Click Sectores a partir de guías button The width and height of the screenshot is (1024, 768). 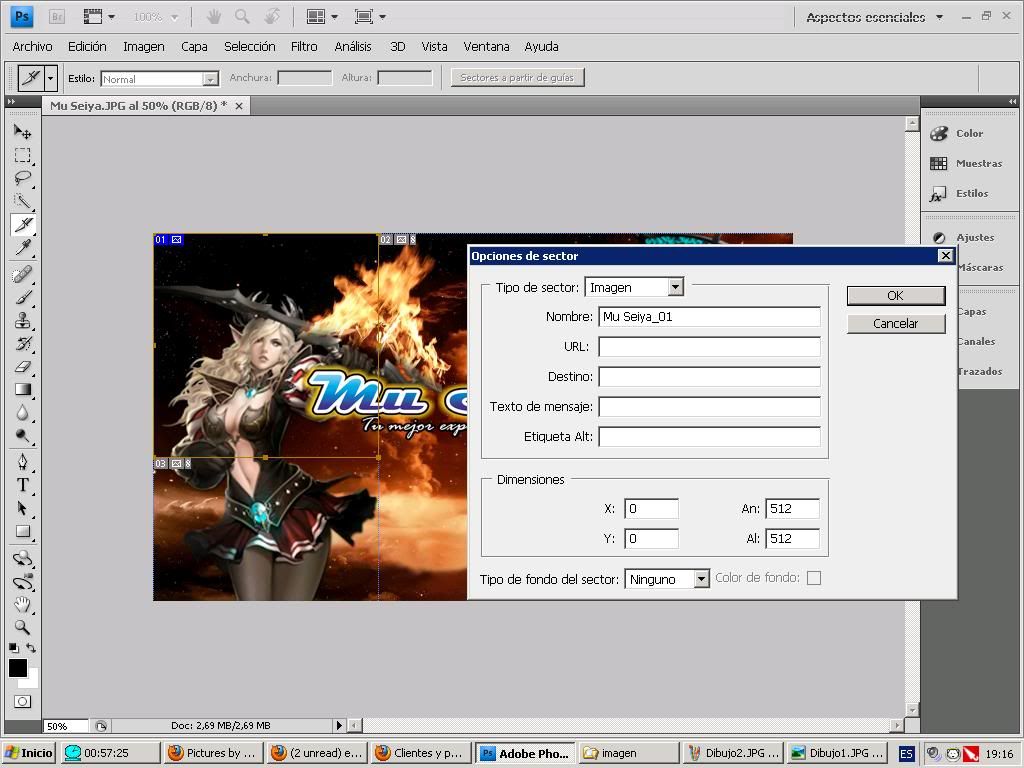click(x=517, y=78)
